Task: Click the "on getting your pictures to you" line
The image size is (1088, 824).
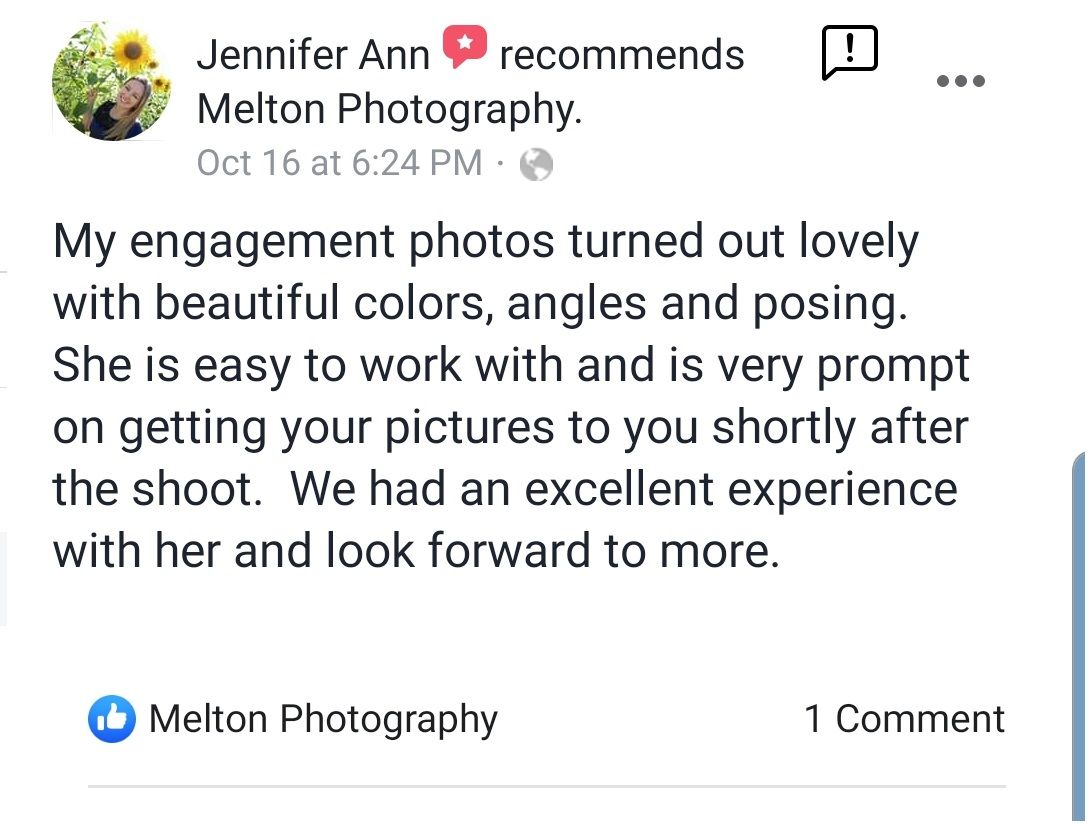Action: click(x=510, y=428)
